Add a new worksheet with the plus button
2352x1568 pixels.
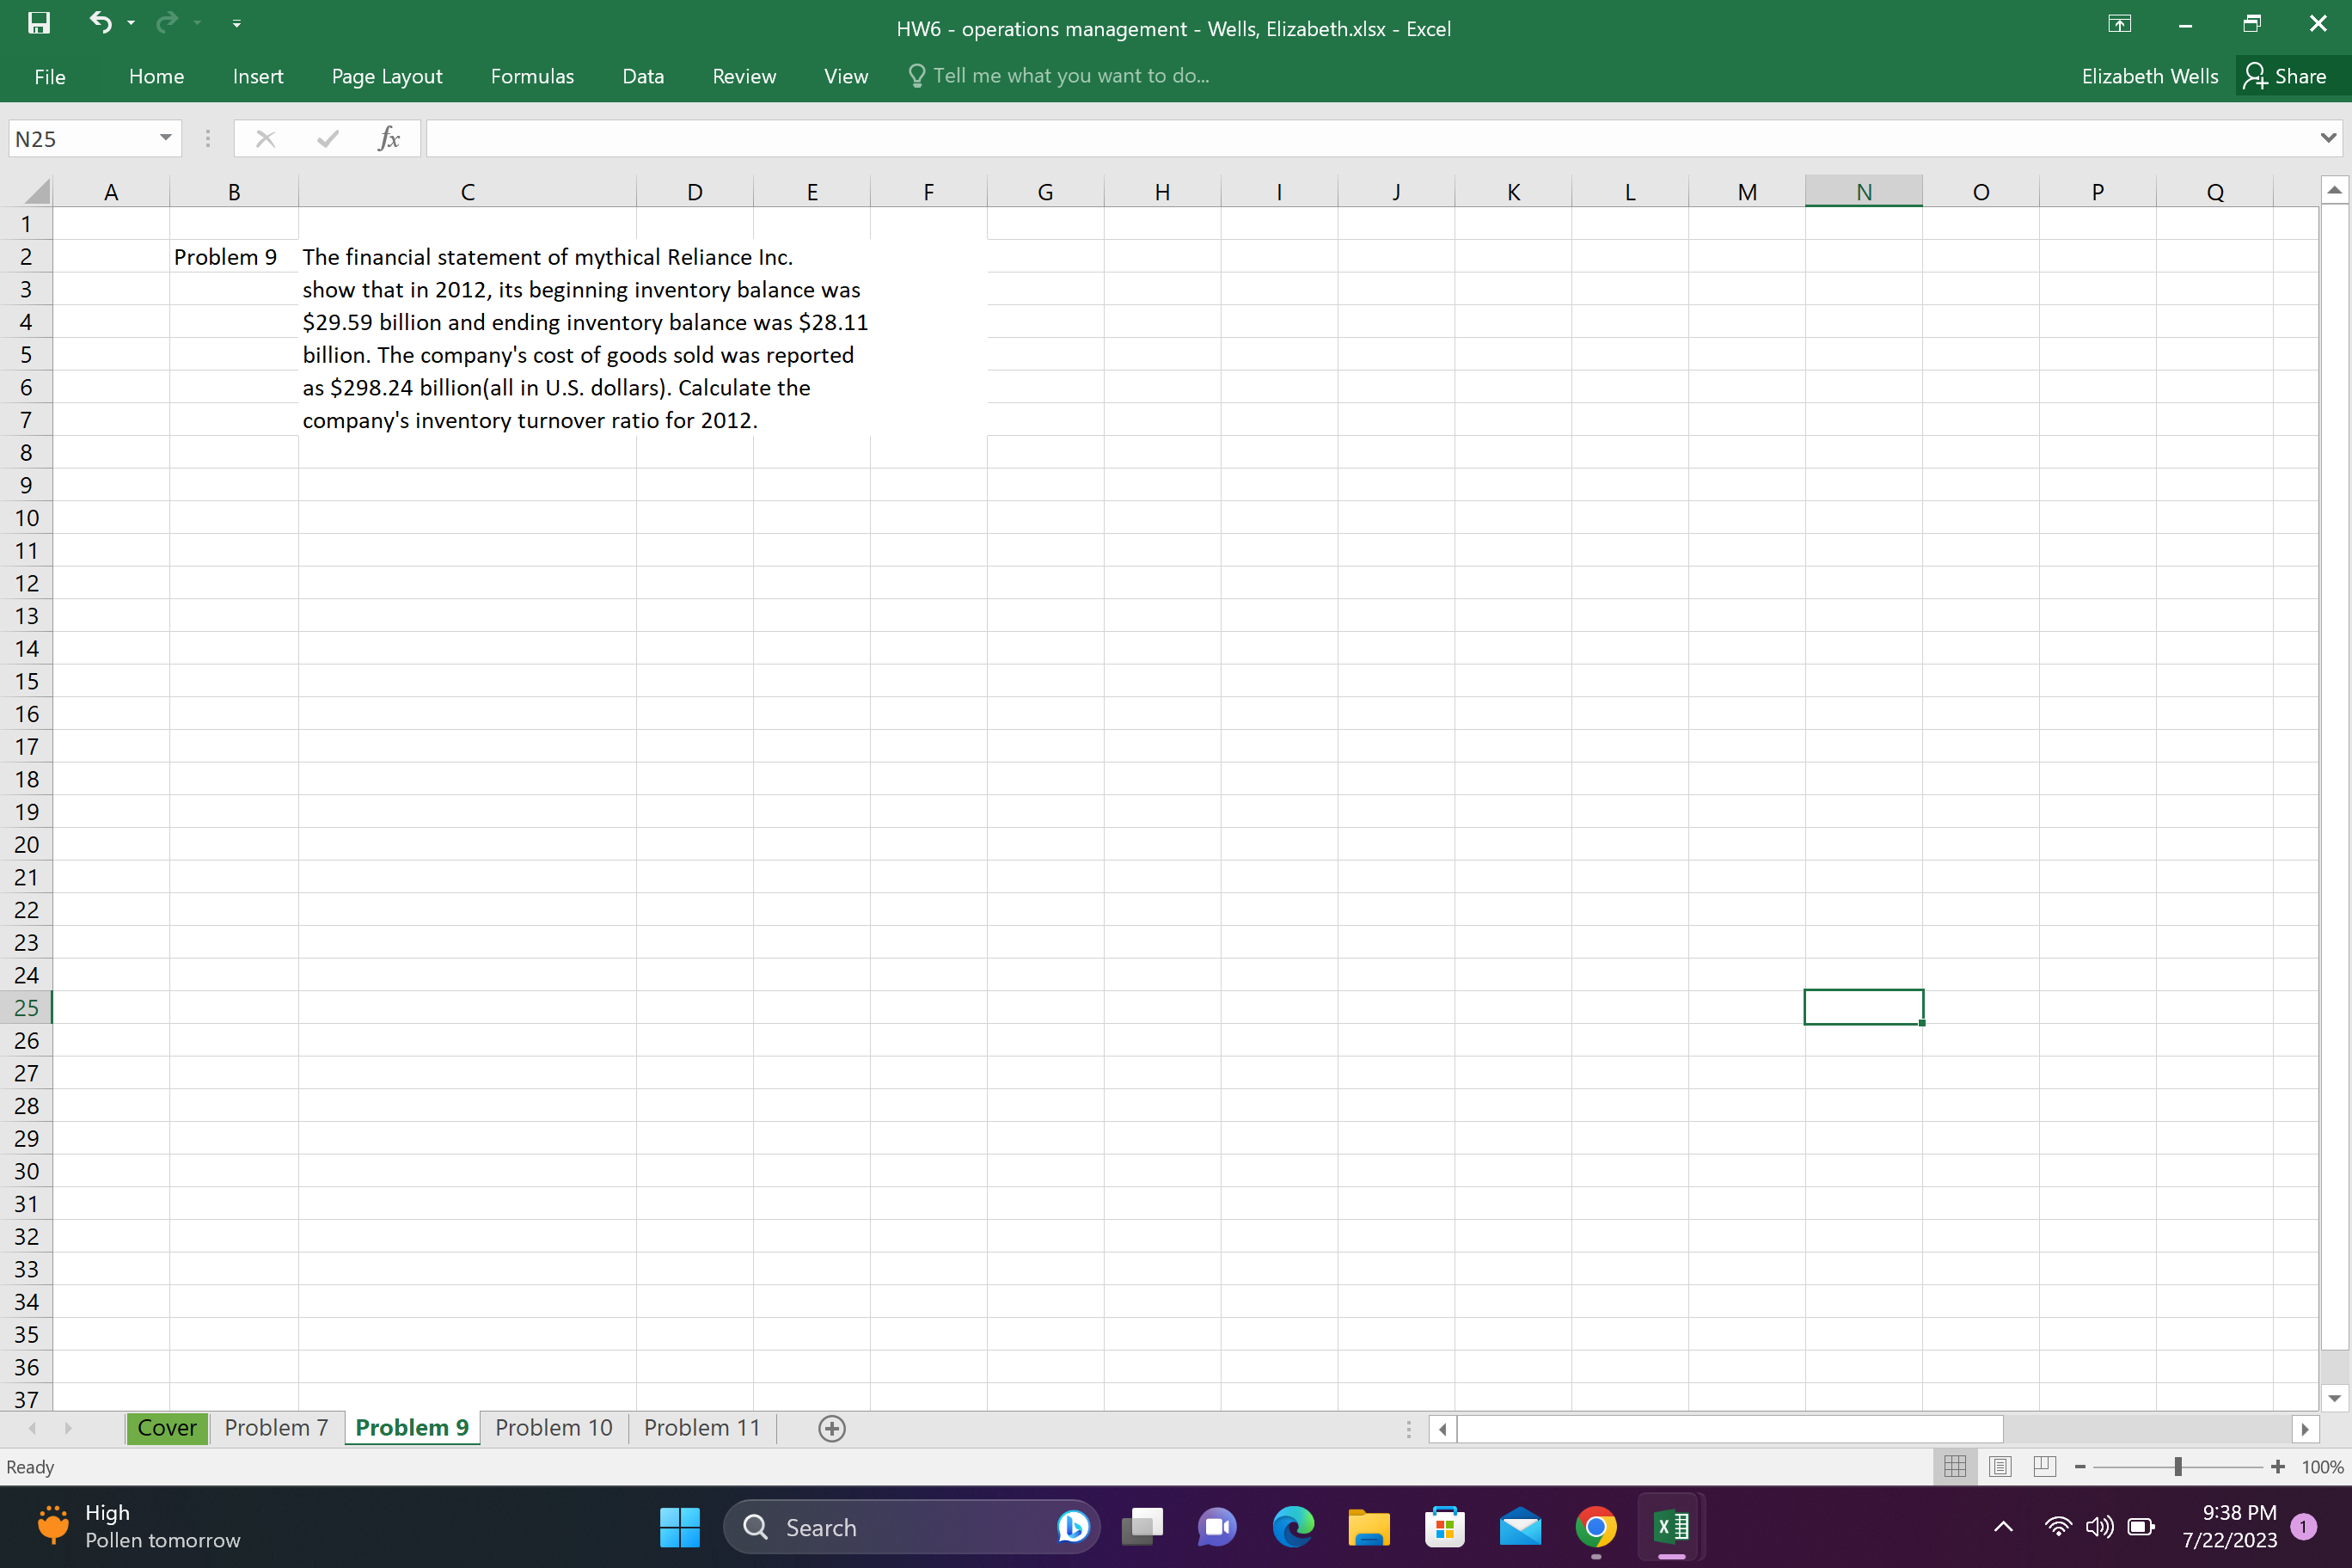coord(831,1428)
